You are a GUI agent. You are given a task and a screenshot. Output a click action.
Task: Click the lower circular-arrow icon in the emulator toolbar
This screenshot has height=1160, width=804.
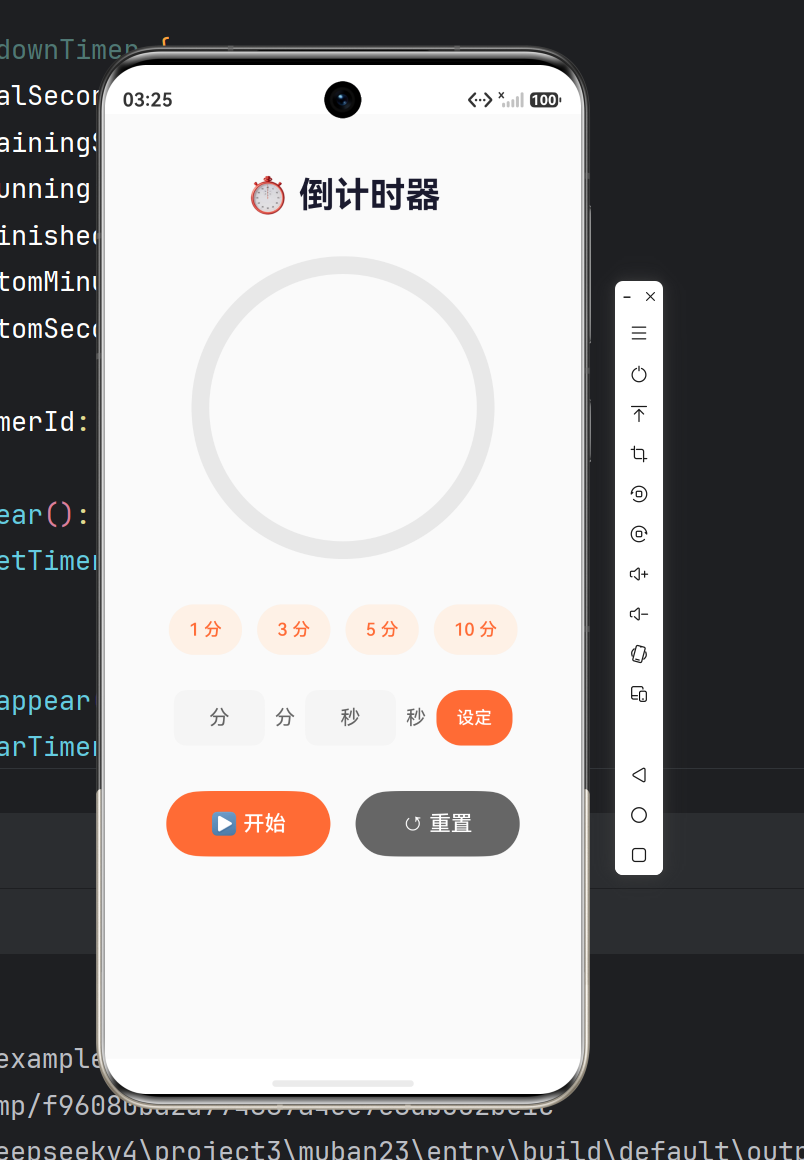click(x=639, y=533)
